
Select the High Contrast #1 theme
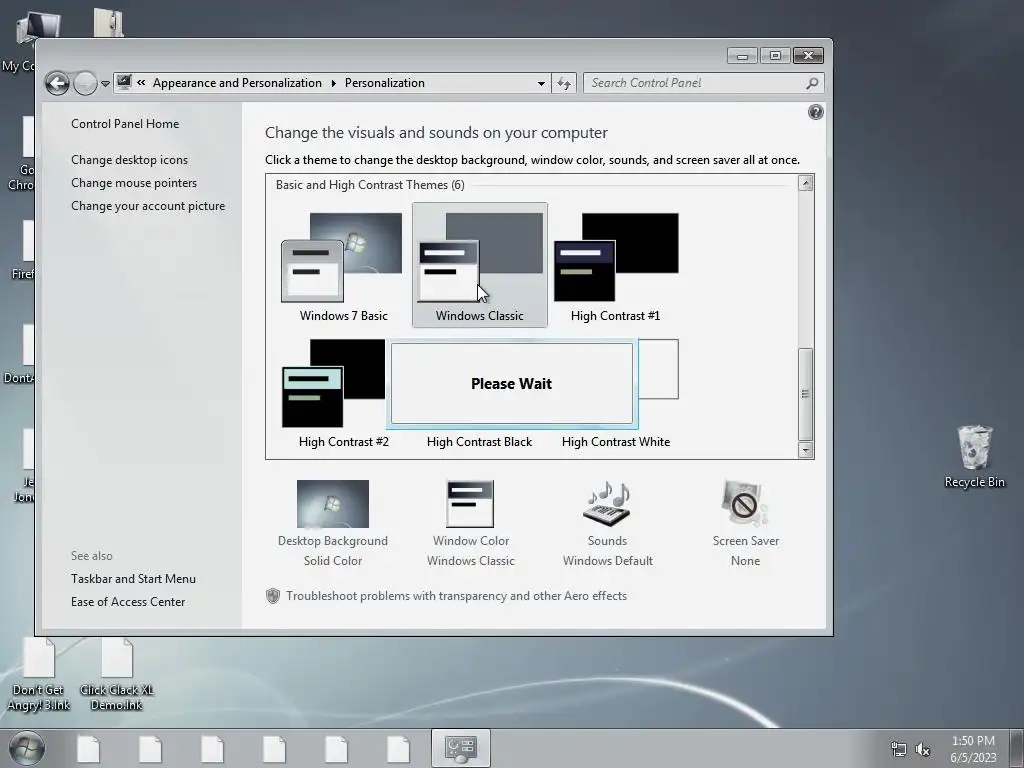[x=615, y=266]
